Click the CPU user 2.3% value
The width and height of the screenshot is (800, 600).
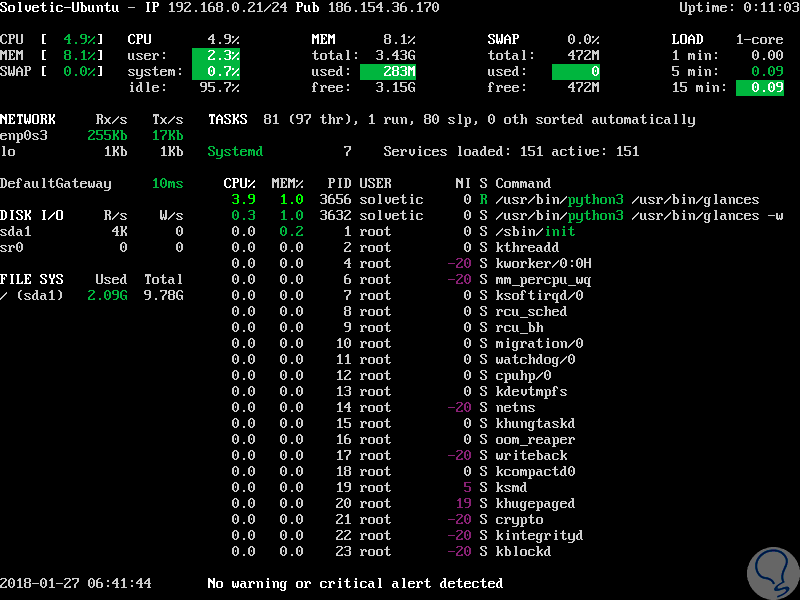pyautogui.click(x=216, y=56)
